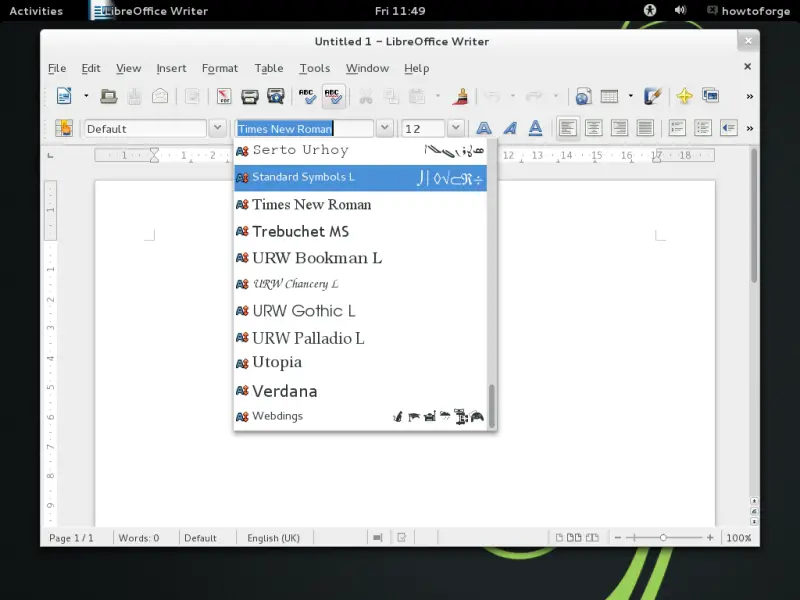The height and width of the screenshot is (600, 800).
Task: Open GNOME Activities overview
Action: 36,11
